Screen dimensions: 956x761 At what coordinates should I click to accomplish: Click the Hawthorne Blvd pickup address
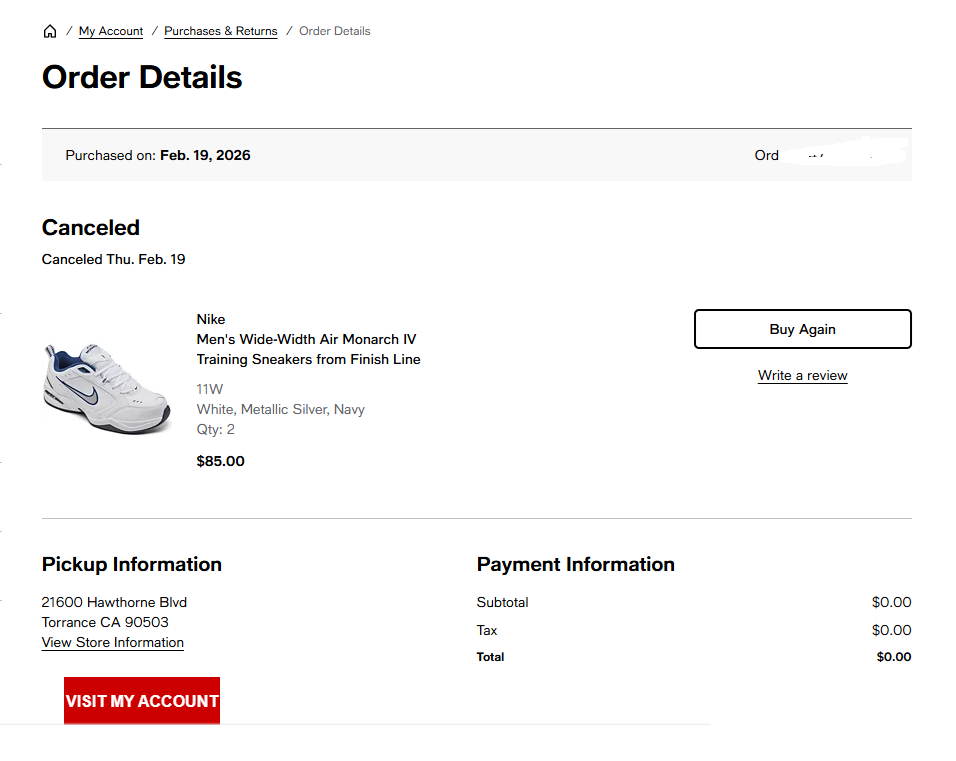coord(114,602)
